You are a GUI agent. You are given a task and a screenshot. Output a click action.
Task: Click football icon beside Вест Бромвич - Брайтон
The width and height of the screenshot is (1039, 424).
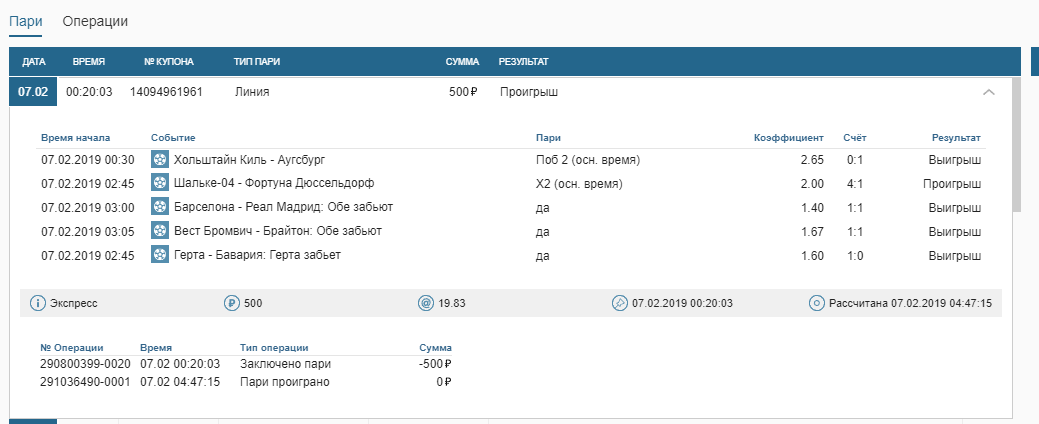click(x=160, y=231)
